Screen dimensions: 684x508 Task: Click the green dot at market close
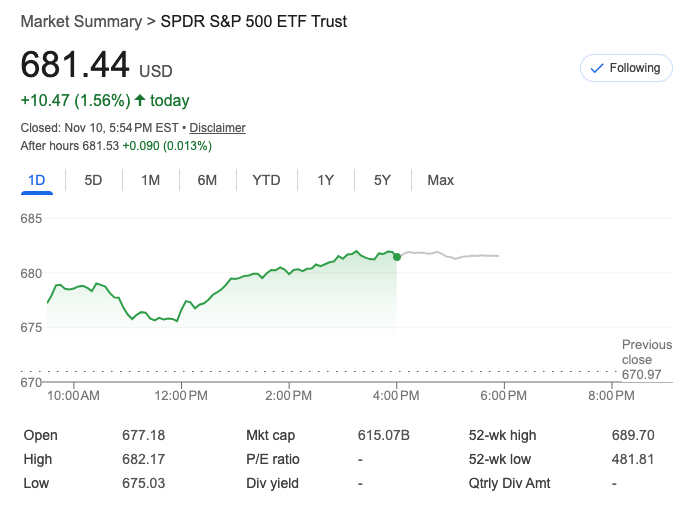[397, 257]
